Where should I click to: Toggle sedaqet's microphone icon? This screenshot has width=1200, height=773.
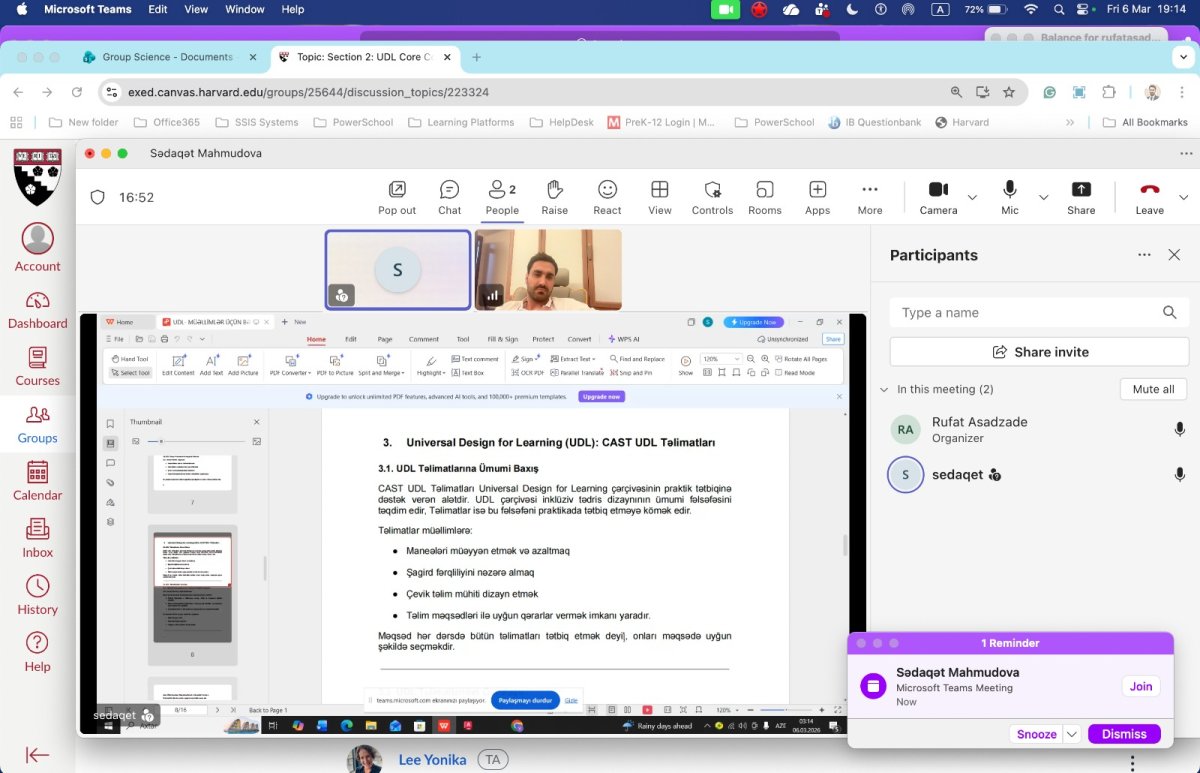[1180, 475]
